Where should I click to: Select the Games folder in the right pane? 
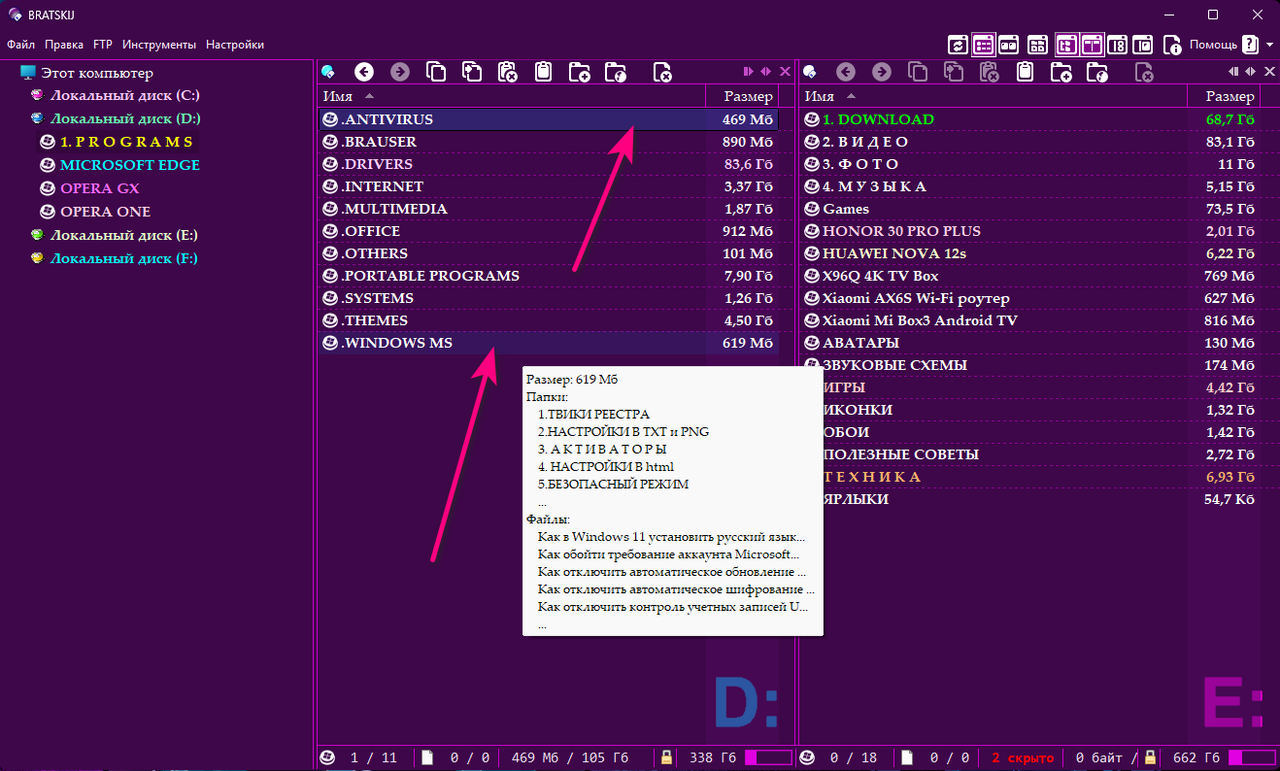(1030, 209)
